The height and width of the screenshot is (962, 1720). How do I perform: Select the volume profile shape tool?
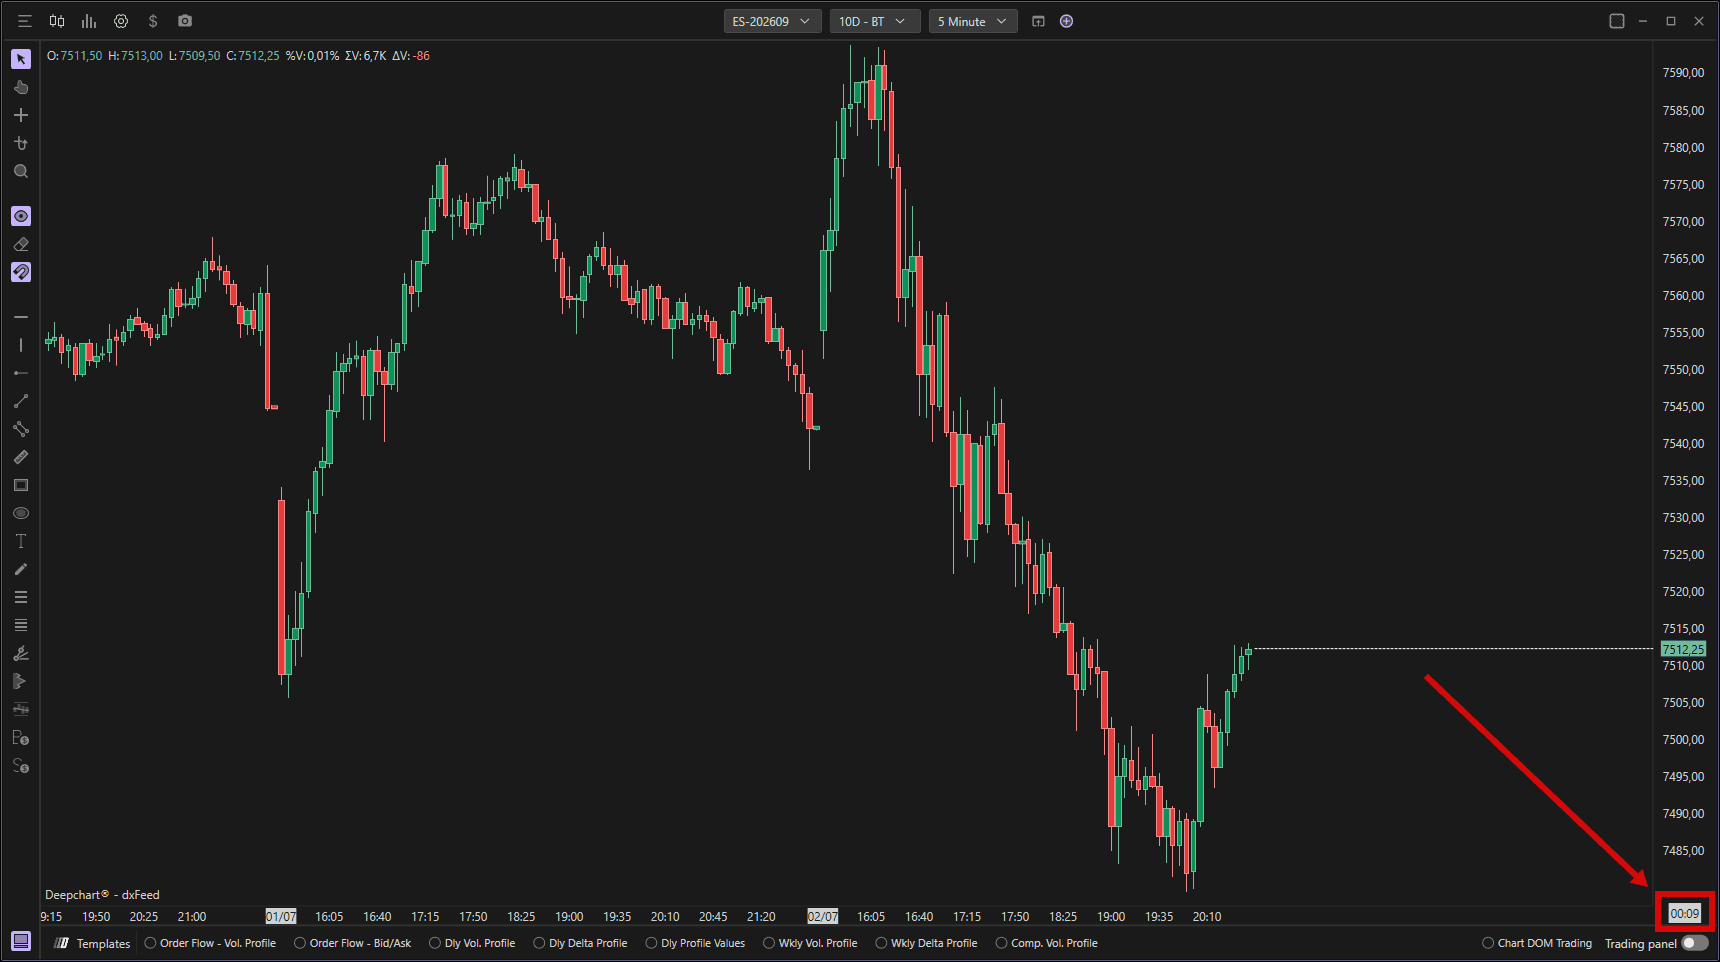21,681
